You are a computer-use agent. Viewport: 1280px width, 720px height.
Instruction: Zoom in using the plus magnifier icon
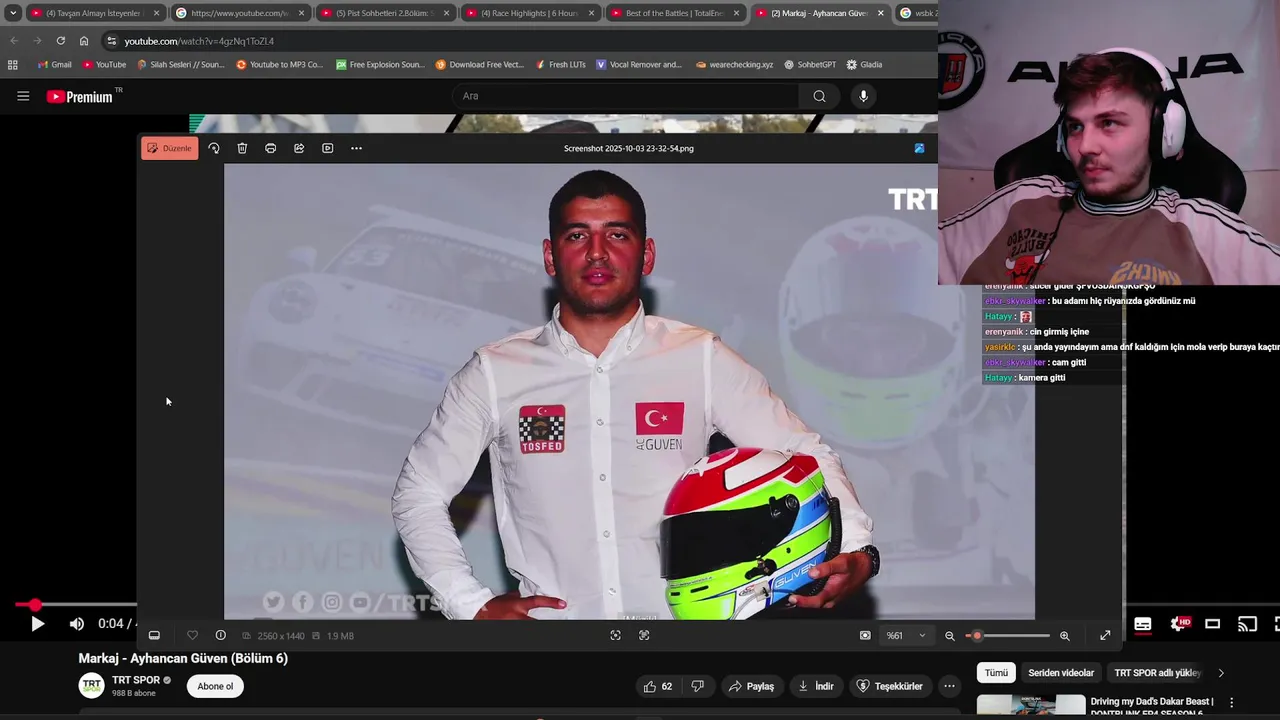point(1064,635)
